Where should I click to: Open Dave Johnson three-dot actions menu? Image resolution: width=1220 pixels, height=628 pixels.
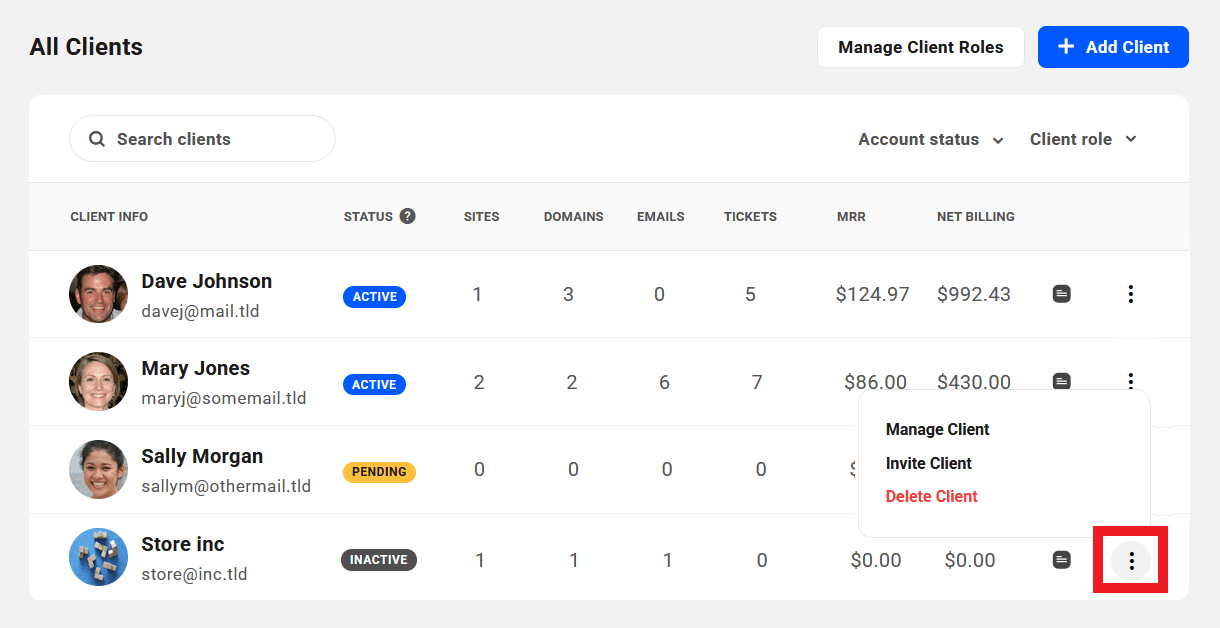[1131, 294]
